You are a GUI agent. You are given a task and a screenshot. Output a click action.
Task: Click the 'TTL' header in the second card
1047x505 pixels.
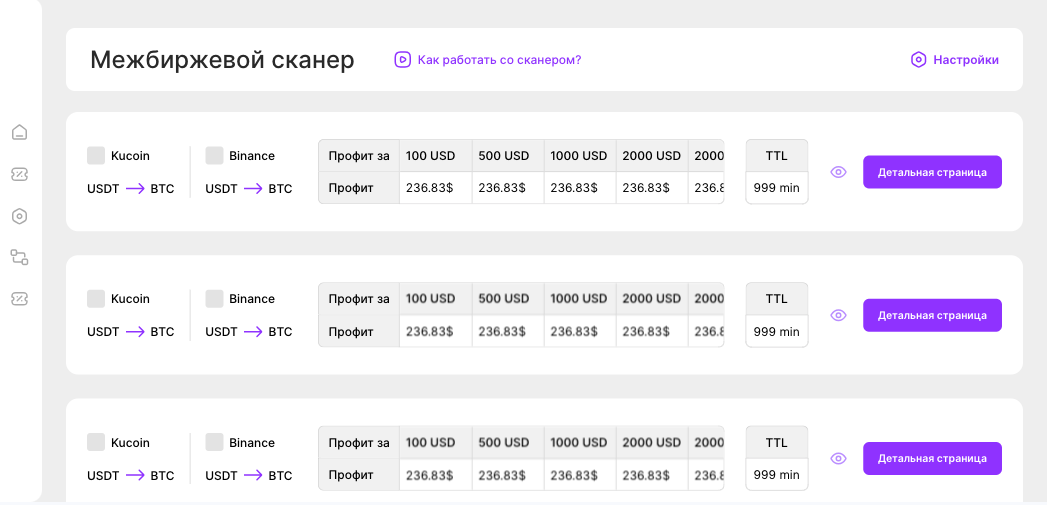777,299
